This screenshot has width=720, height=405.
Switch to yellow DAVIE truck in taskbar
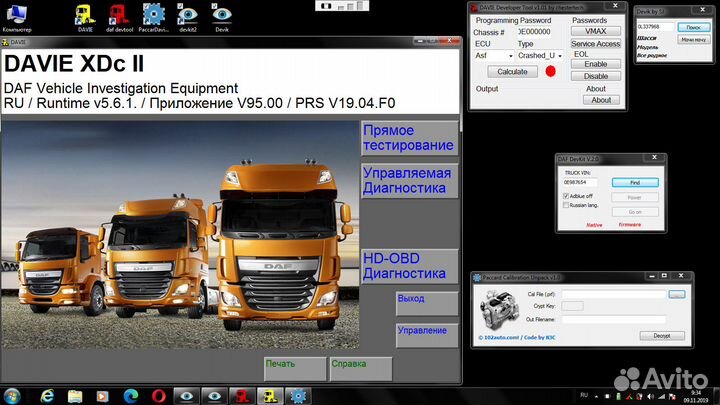pyautogui.click(x=270, y=396)
